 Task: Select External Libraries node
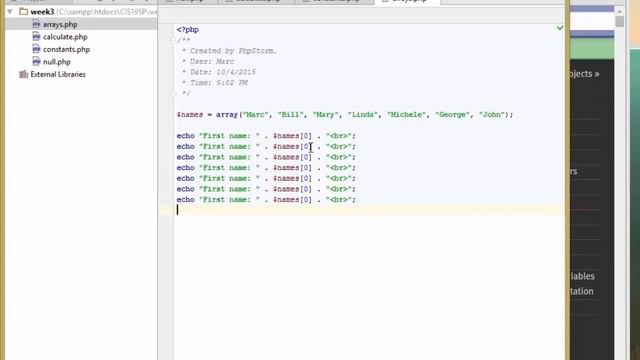[58, 74]
